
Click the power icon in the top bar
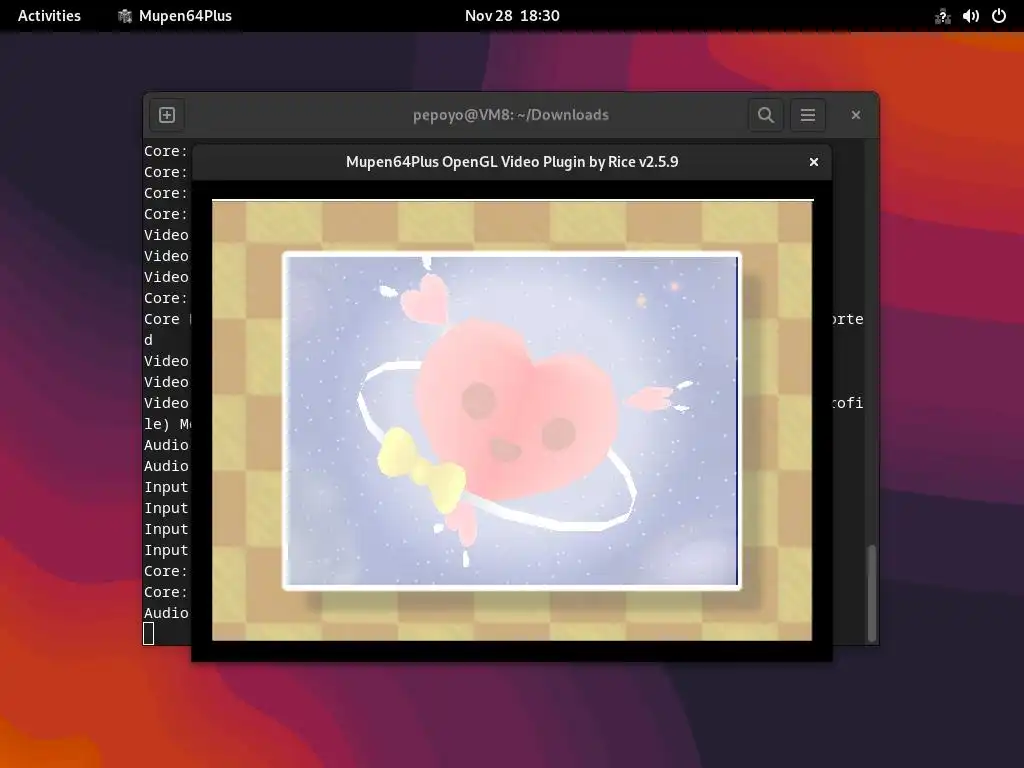(x=999, y=16)
